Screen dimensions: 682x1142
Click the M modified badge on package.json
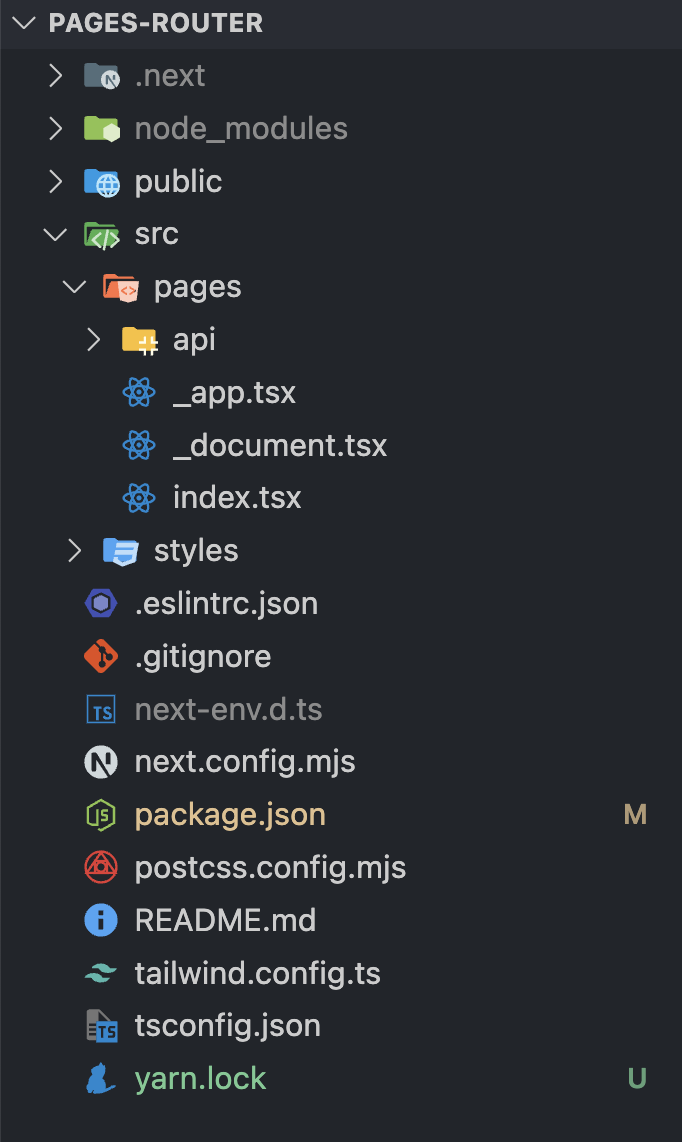coord(635,815)
